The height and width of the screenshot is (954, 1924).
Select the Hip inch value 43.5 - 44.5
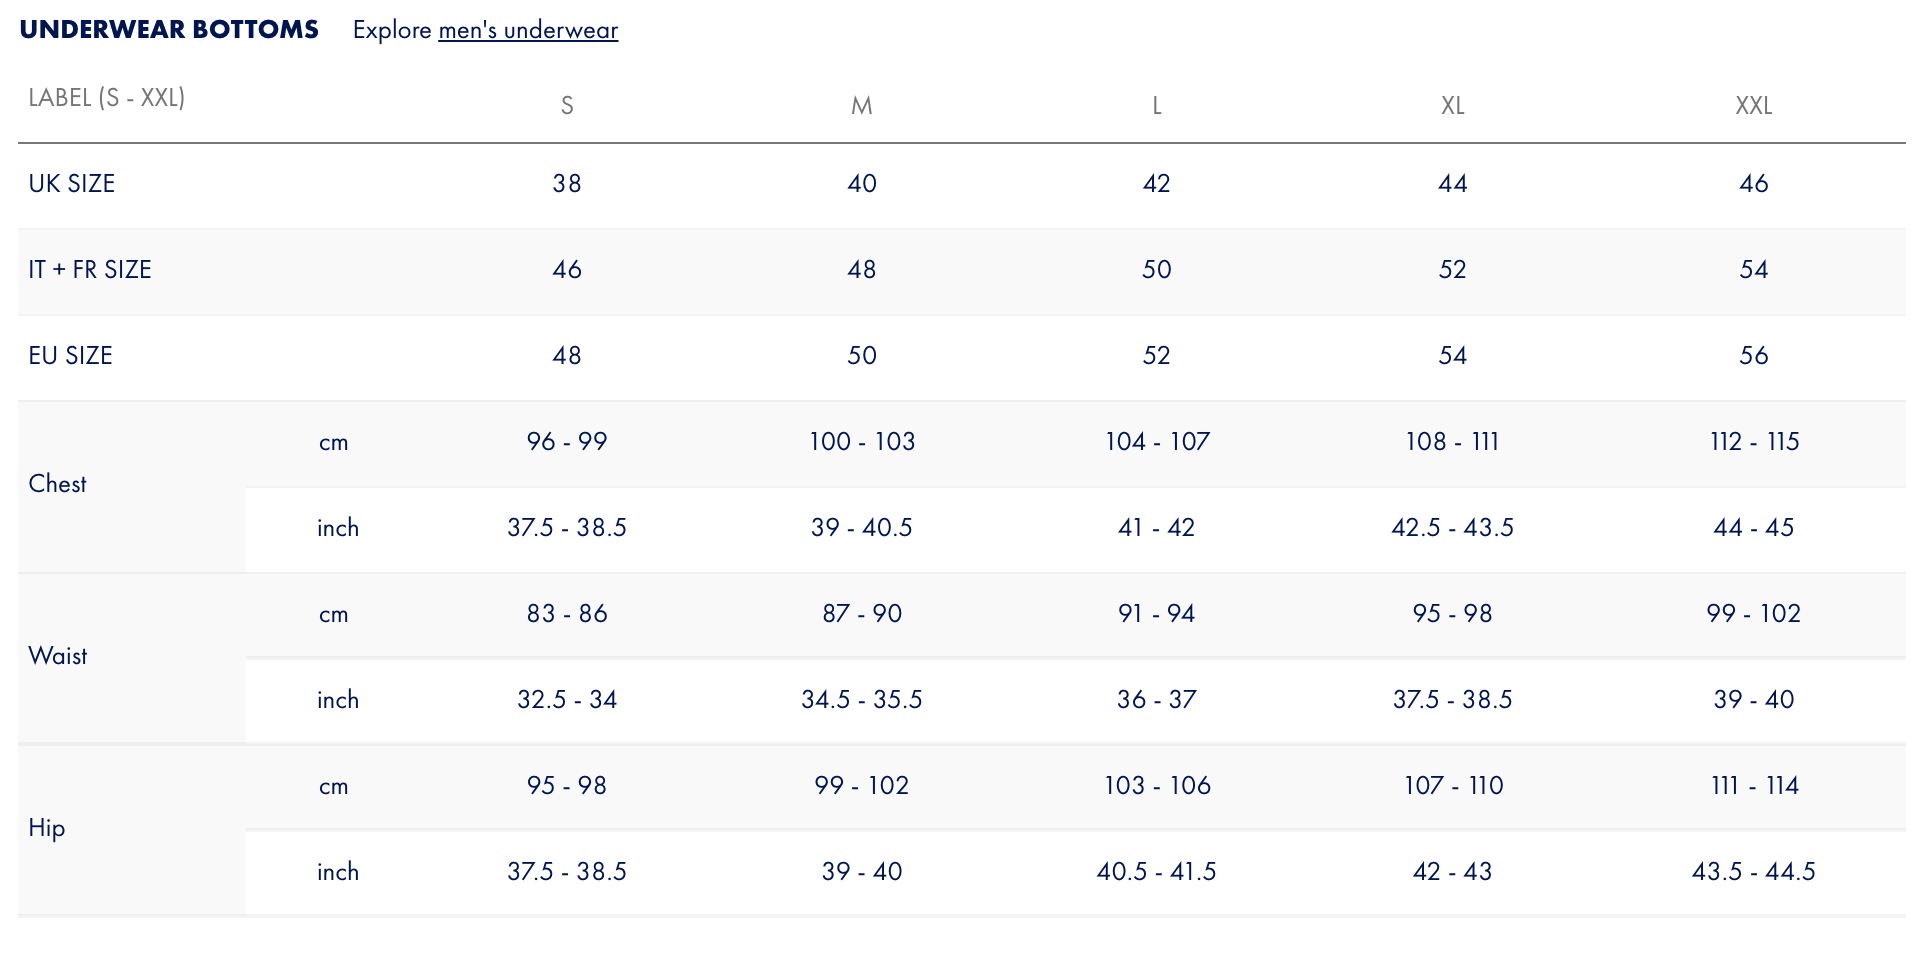tap(1754, 872)
